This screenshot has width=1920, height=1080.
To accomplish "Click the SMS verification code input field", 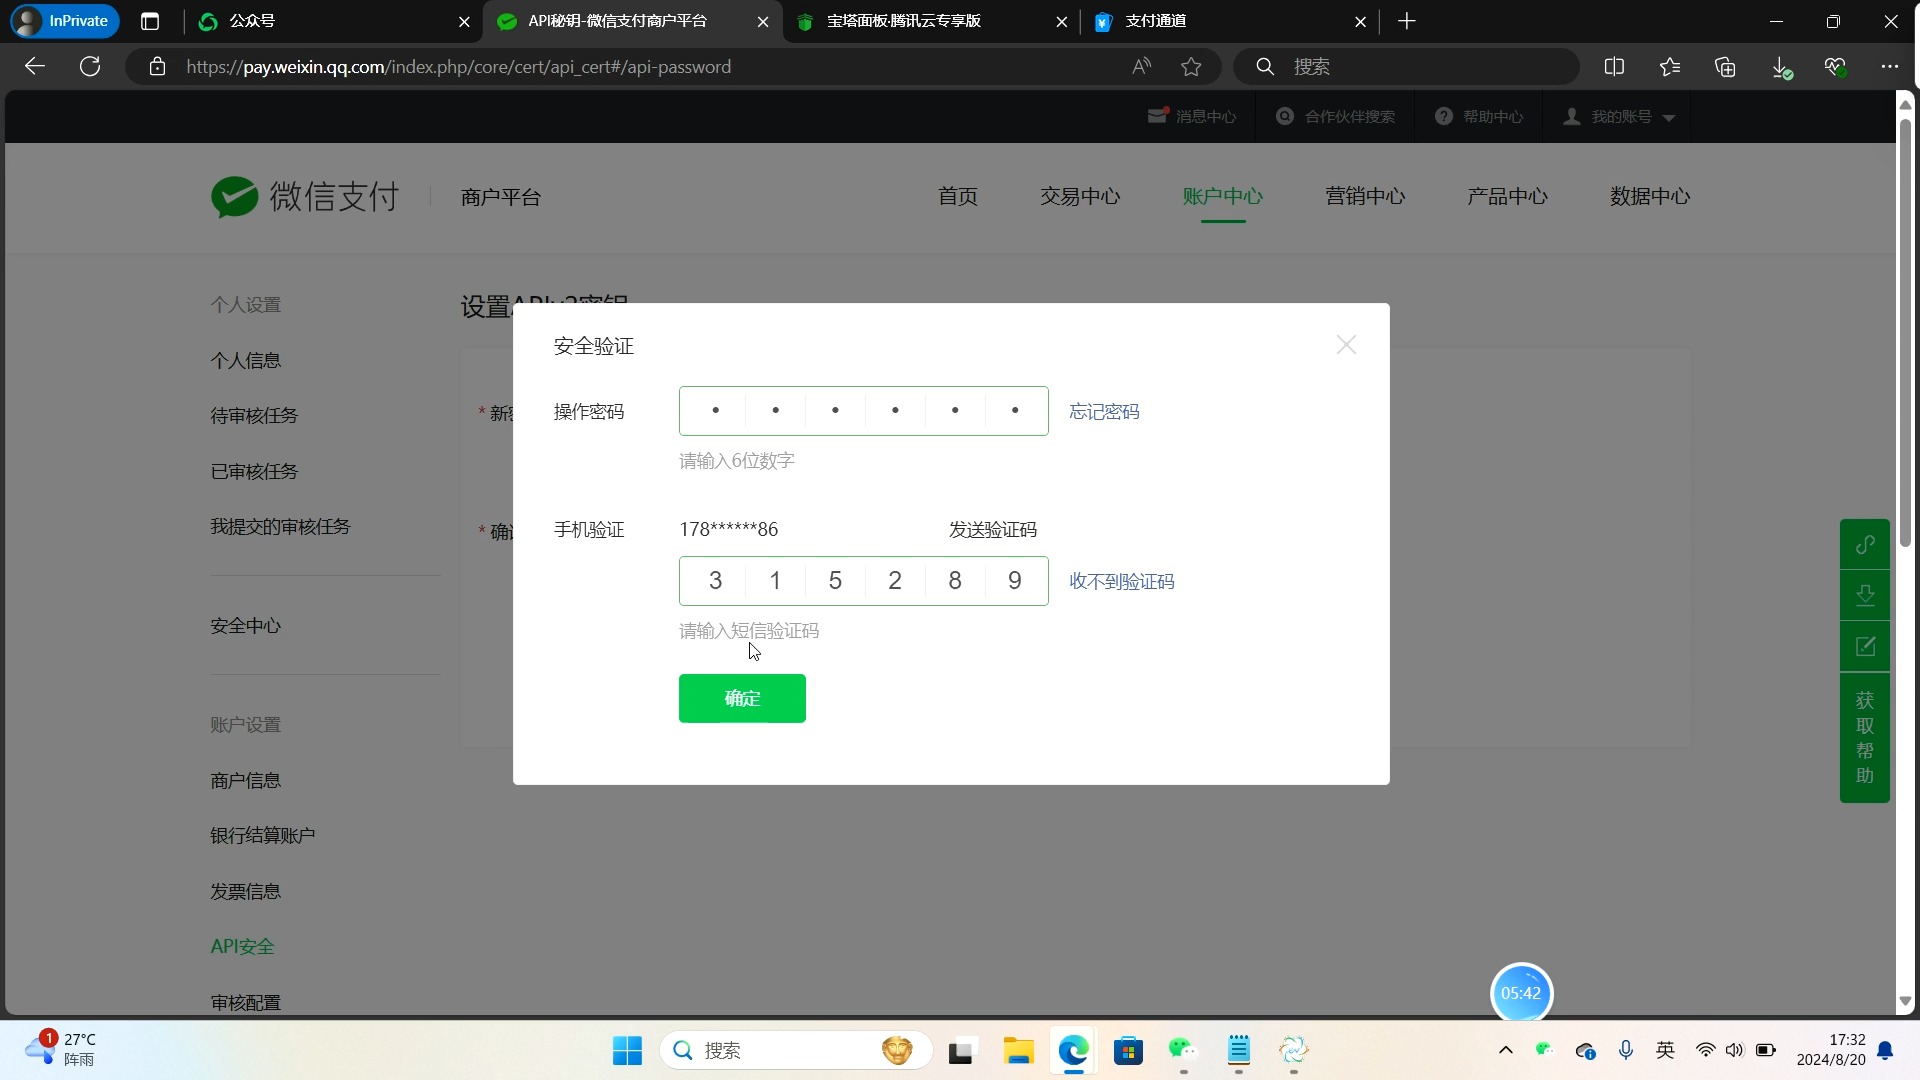I will pos(865,581).
